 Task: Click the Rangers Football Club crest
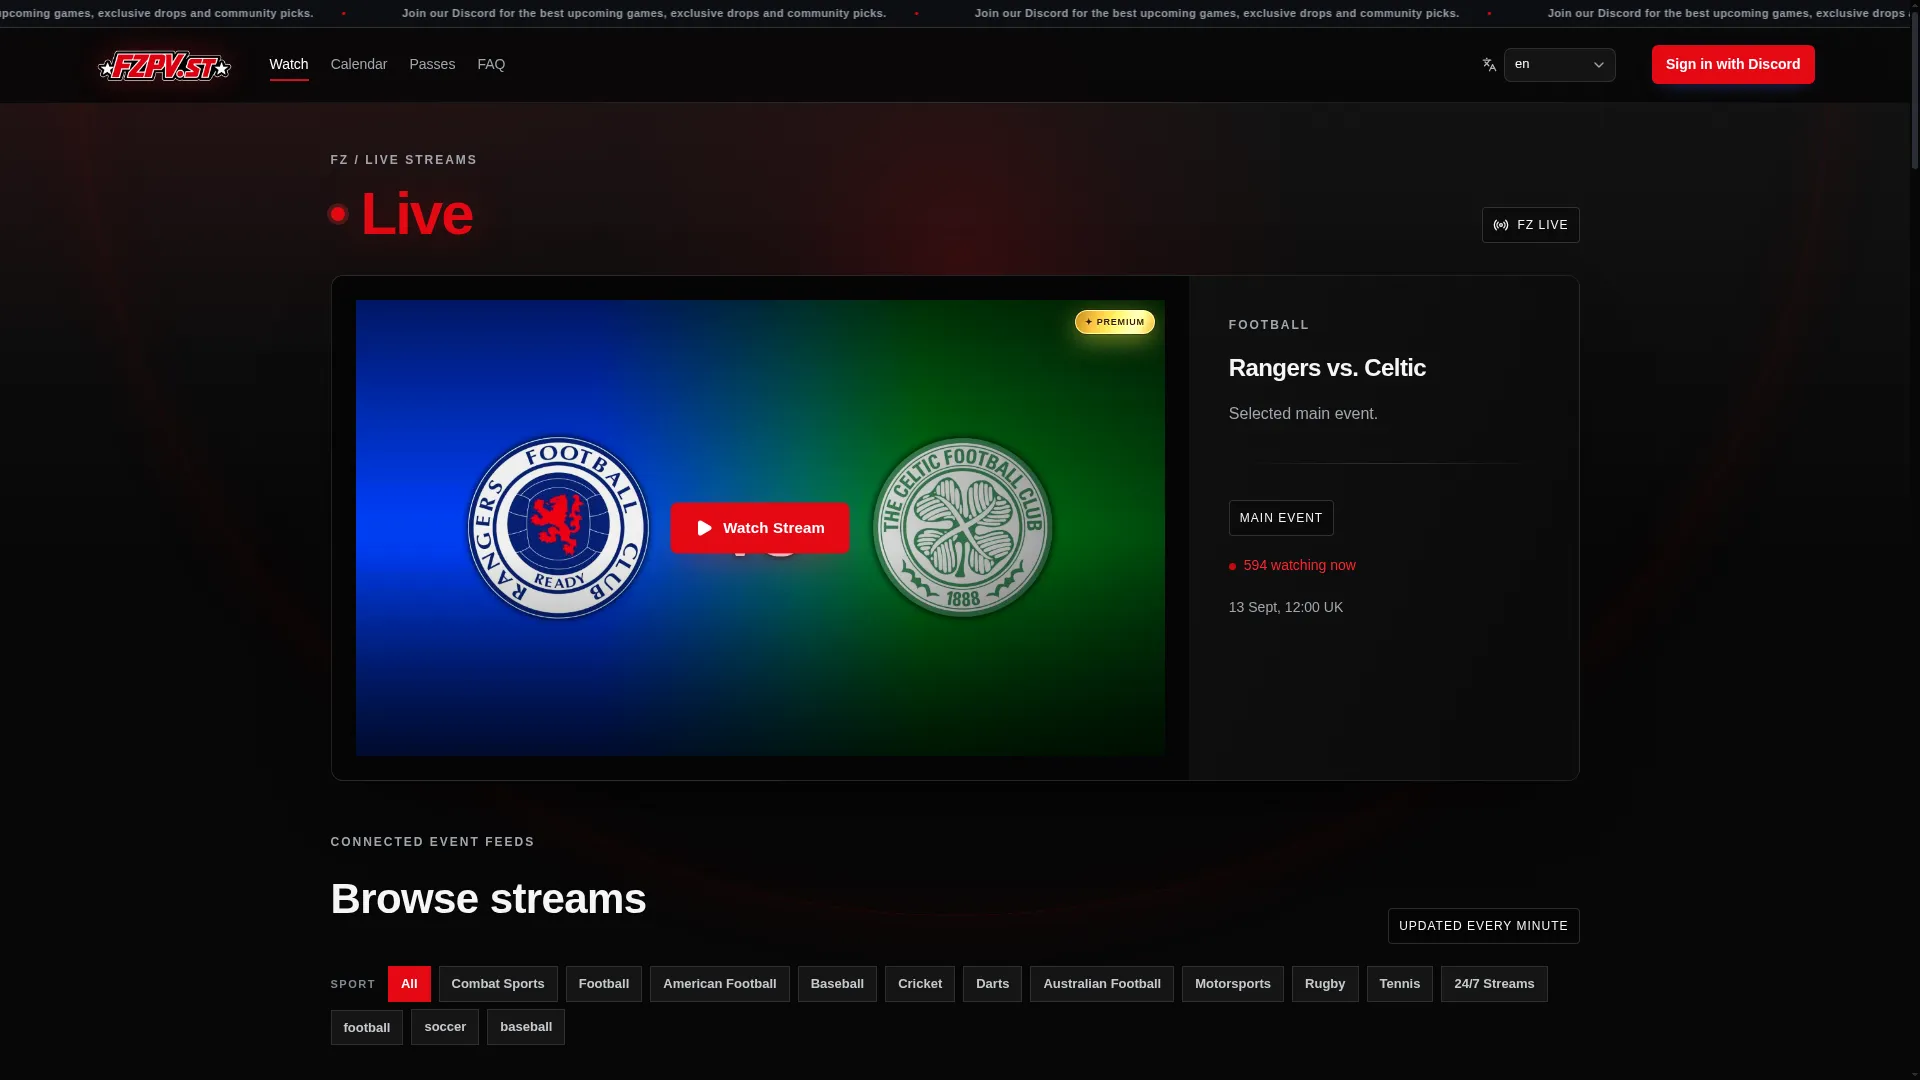[x=558, y=528]
